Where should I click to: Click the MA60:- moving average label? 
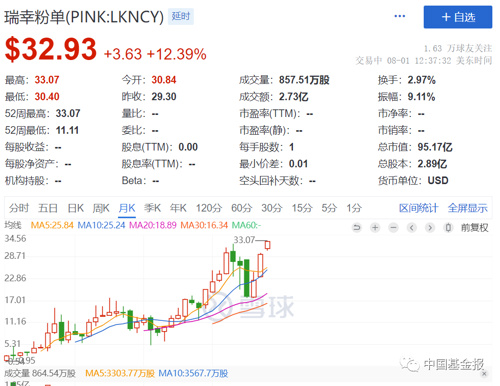pos(246,225)
